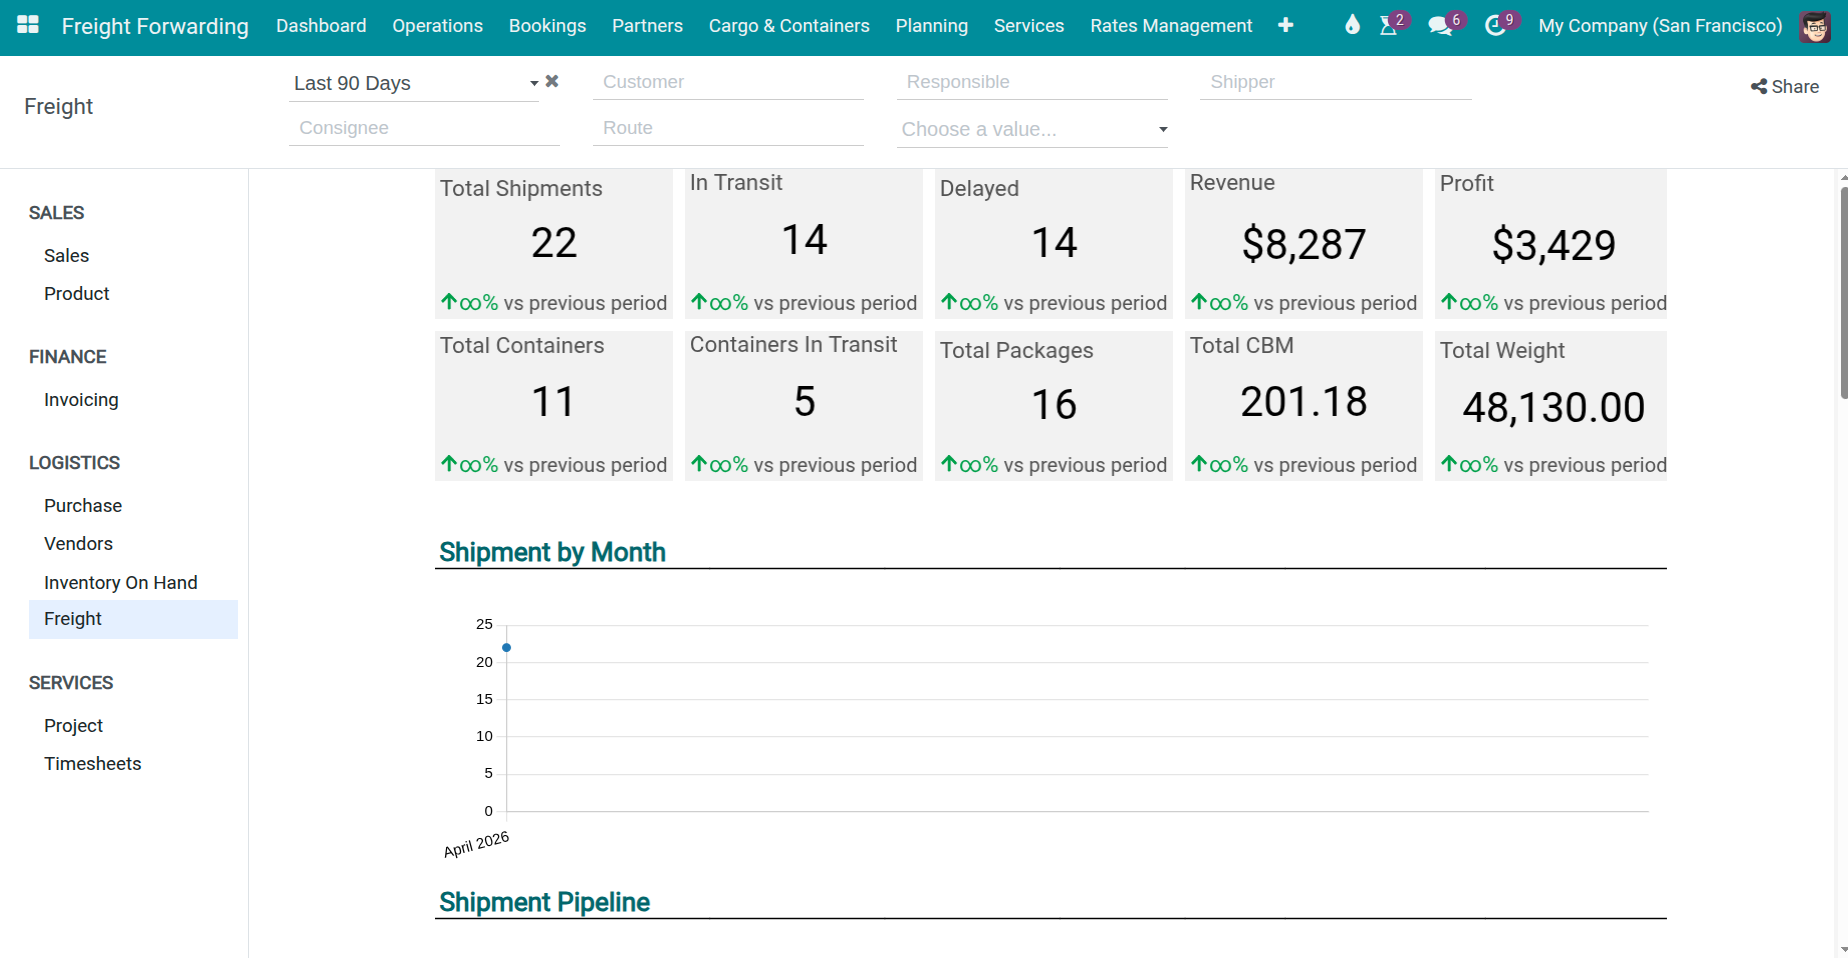Open Invoicing under Finance

[x=80, y=399]
